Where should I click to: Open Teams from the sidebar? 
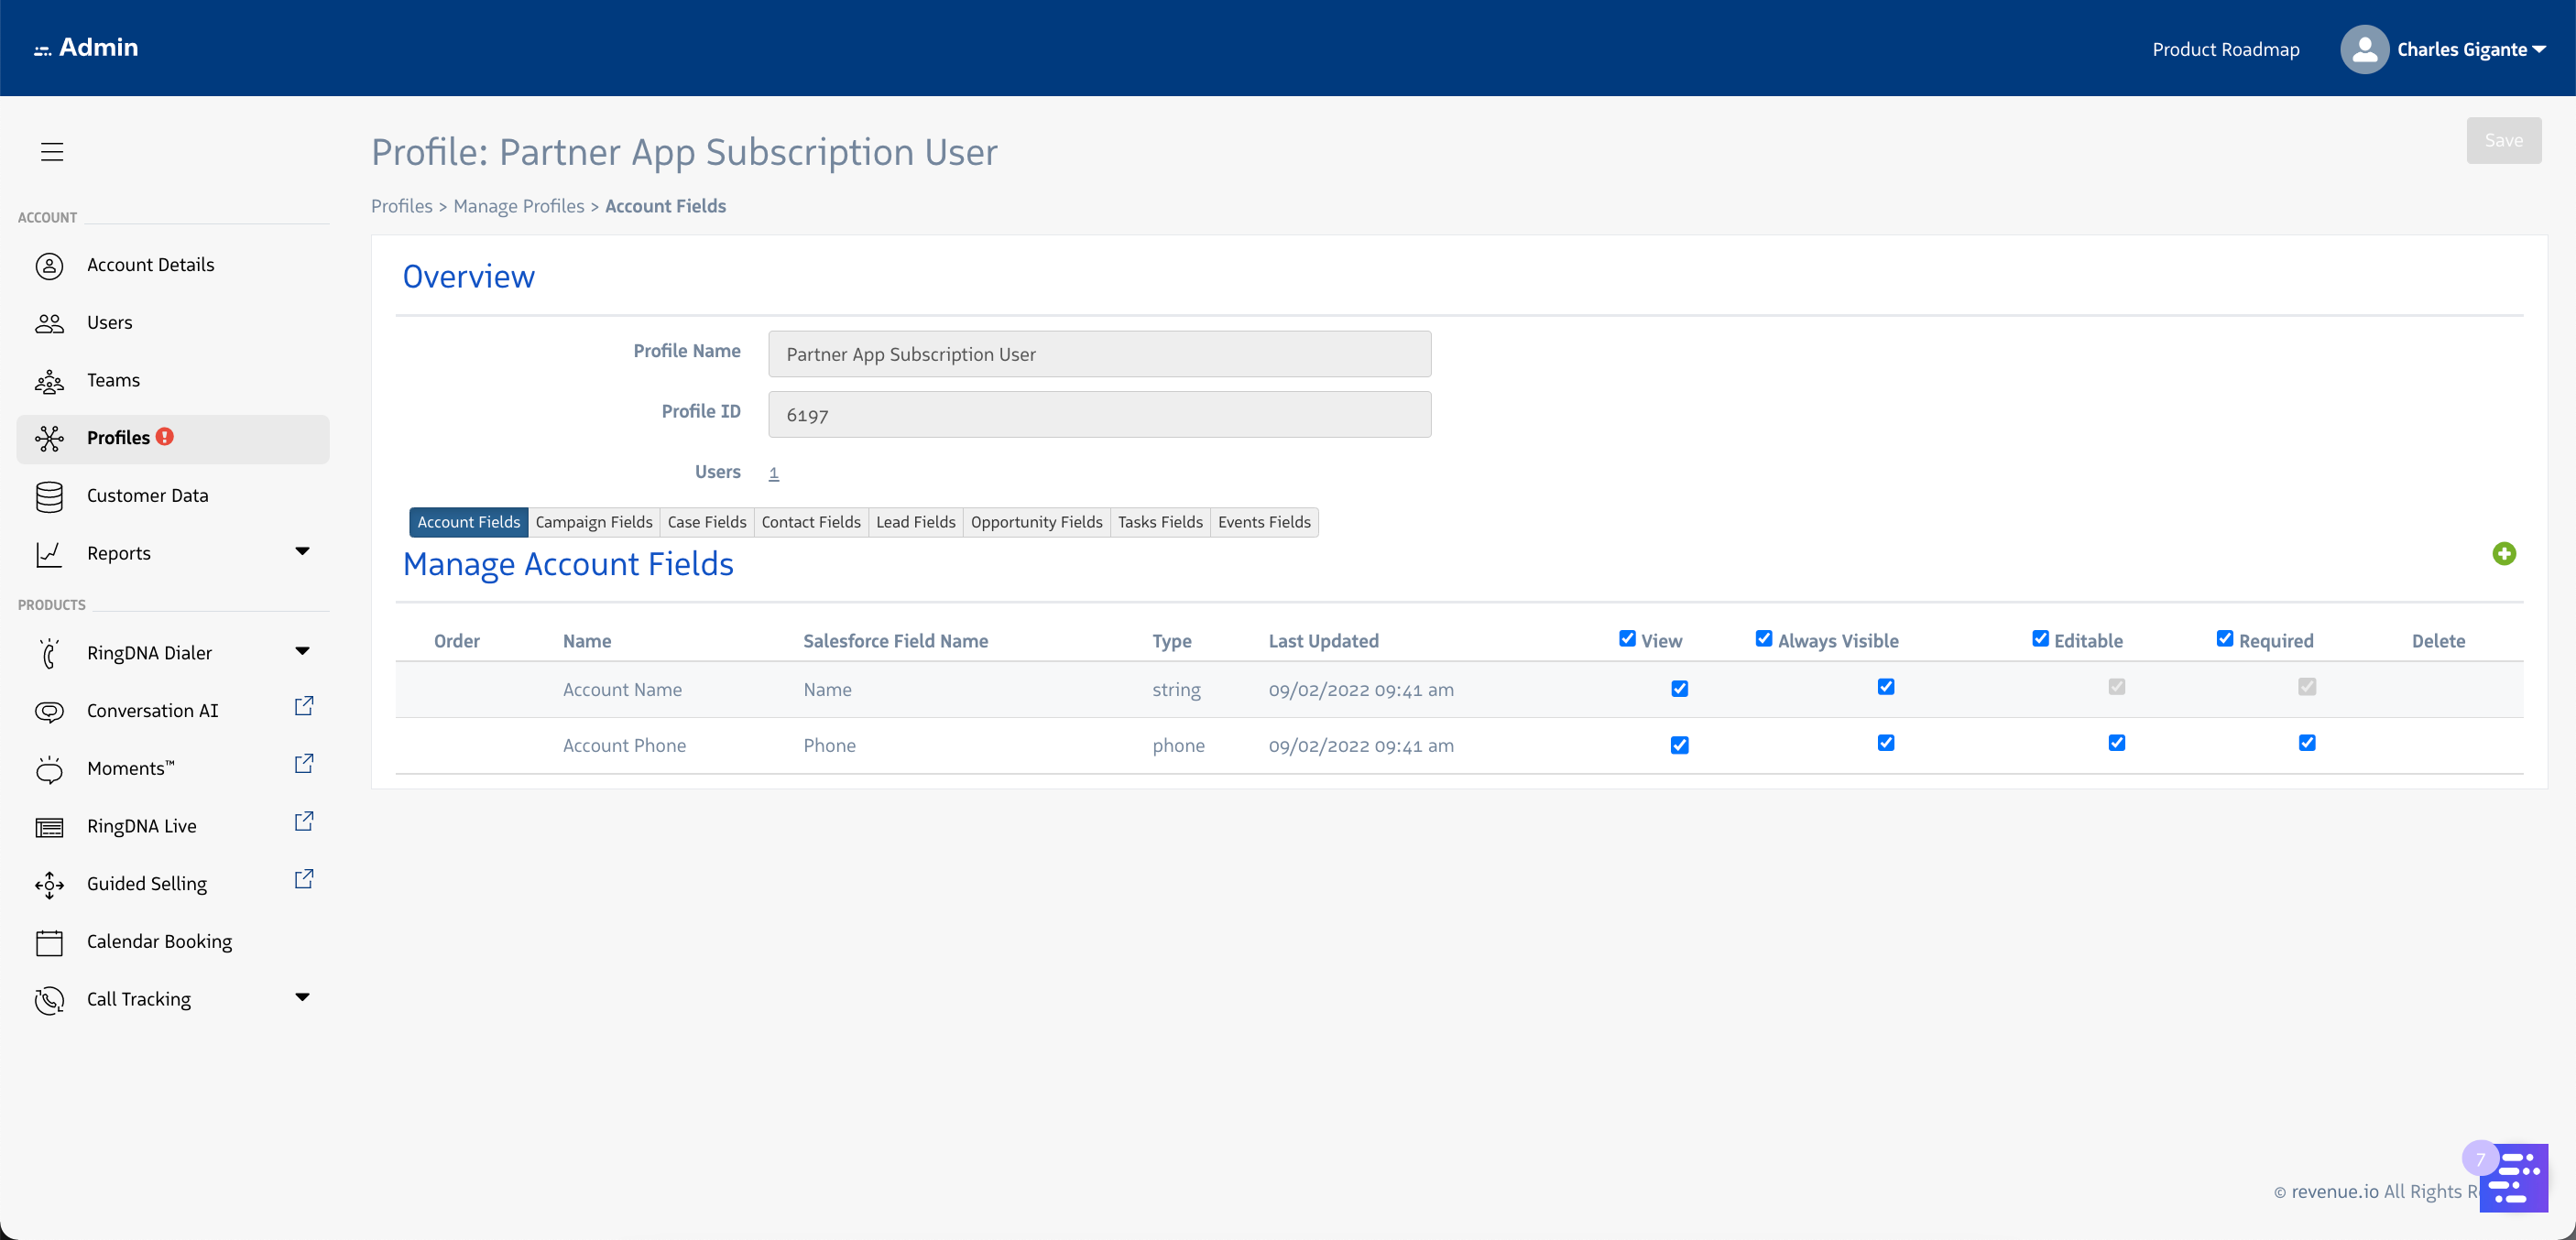coord(112,380)
